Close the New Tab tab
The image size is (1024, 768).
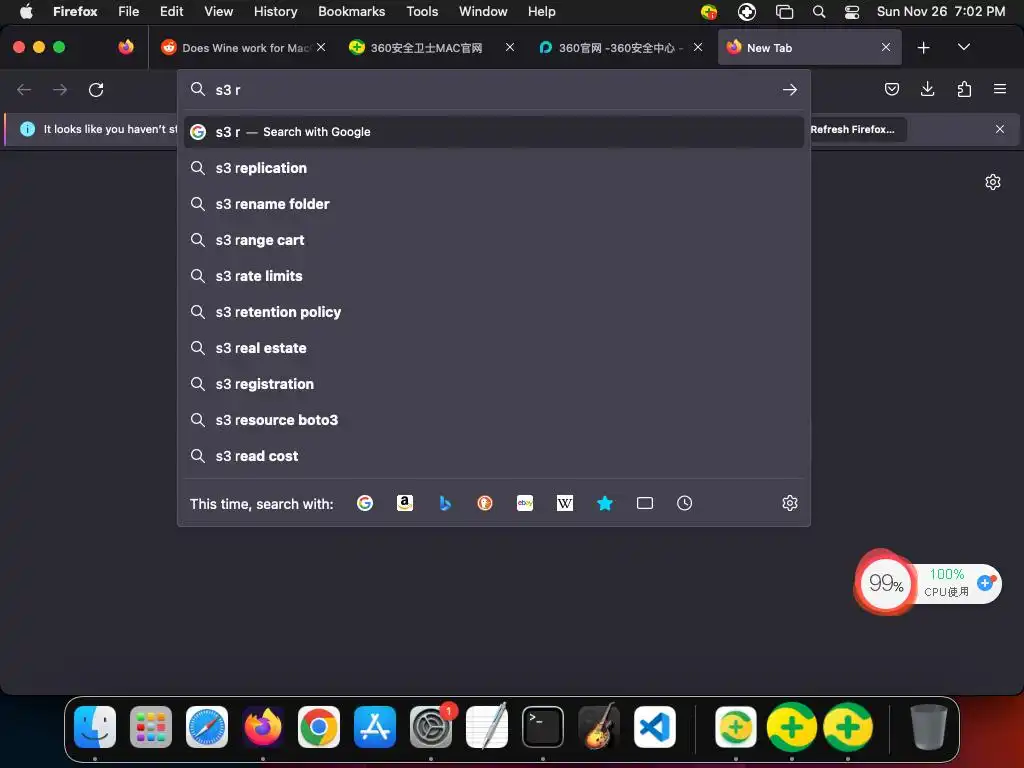[x=886, y=47]
